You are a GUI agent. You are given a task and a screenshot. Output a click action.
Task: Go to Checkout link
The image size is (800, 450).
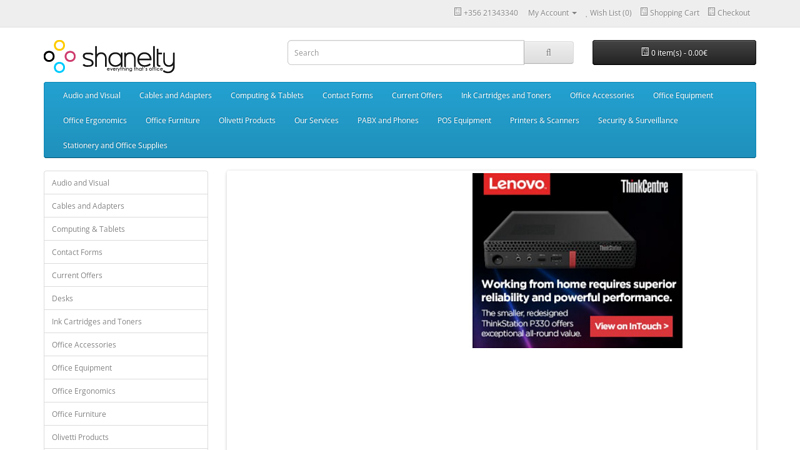(x=733, y=13)
